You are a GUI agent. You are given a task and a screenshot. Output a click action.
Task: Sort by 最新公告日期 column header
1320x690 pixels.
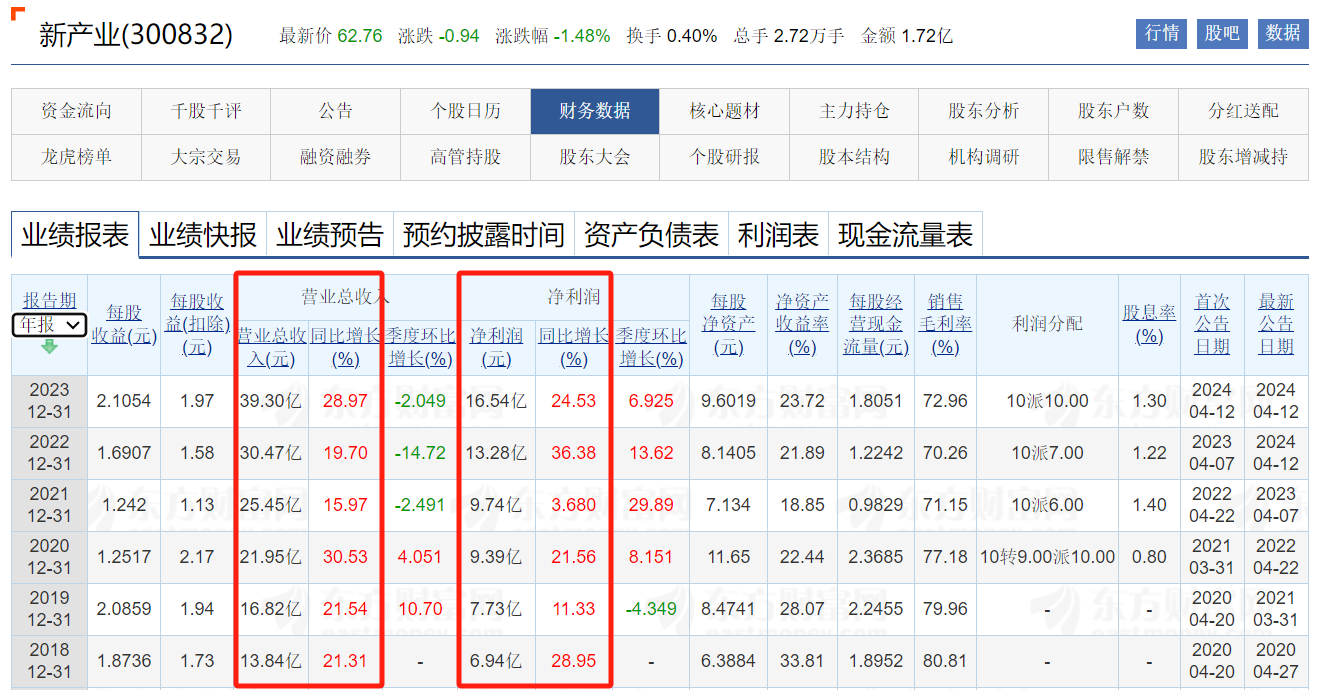pyautogui.click(x=1276, y=324)
